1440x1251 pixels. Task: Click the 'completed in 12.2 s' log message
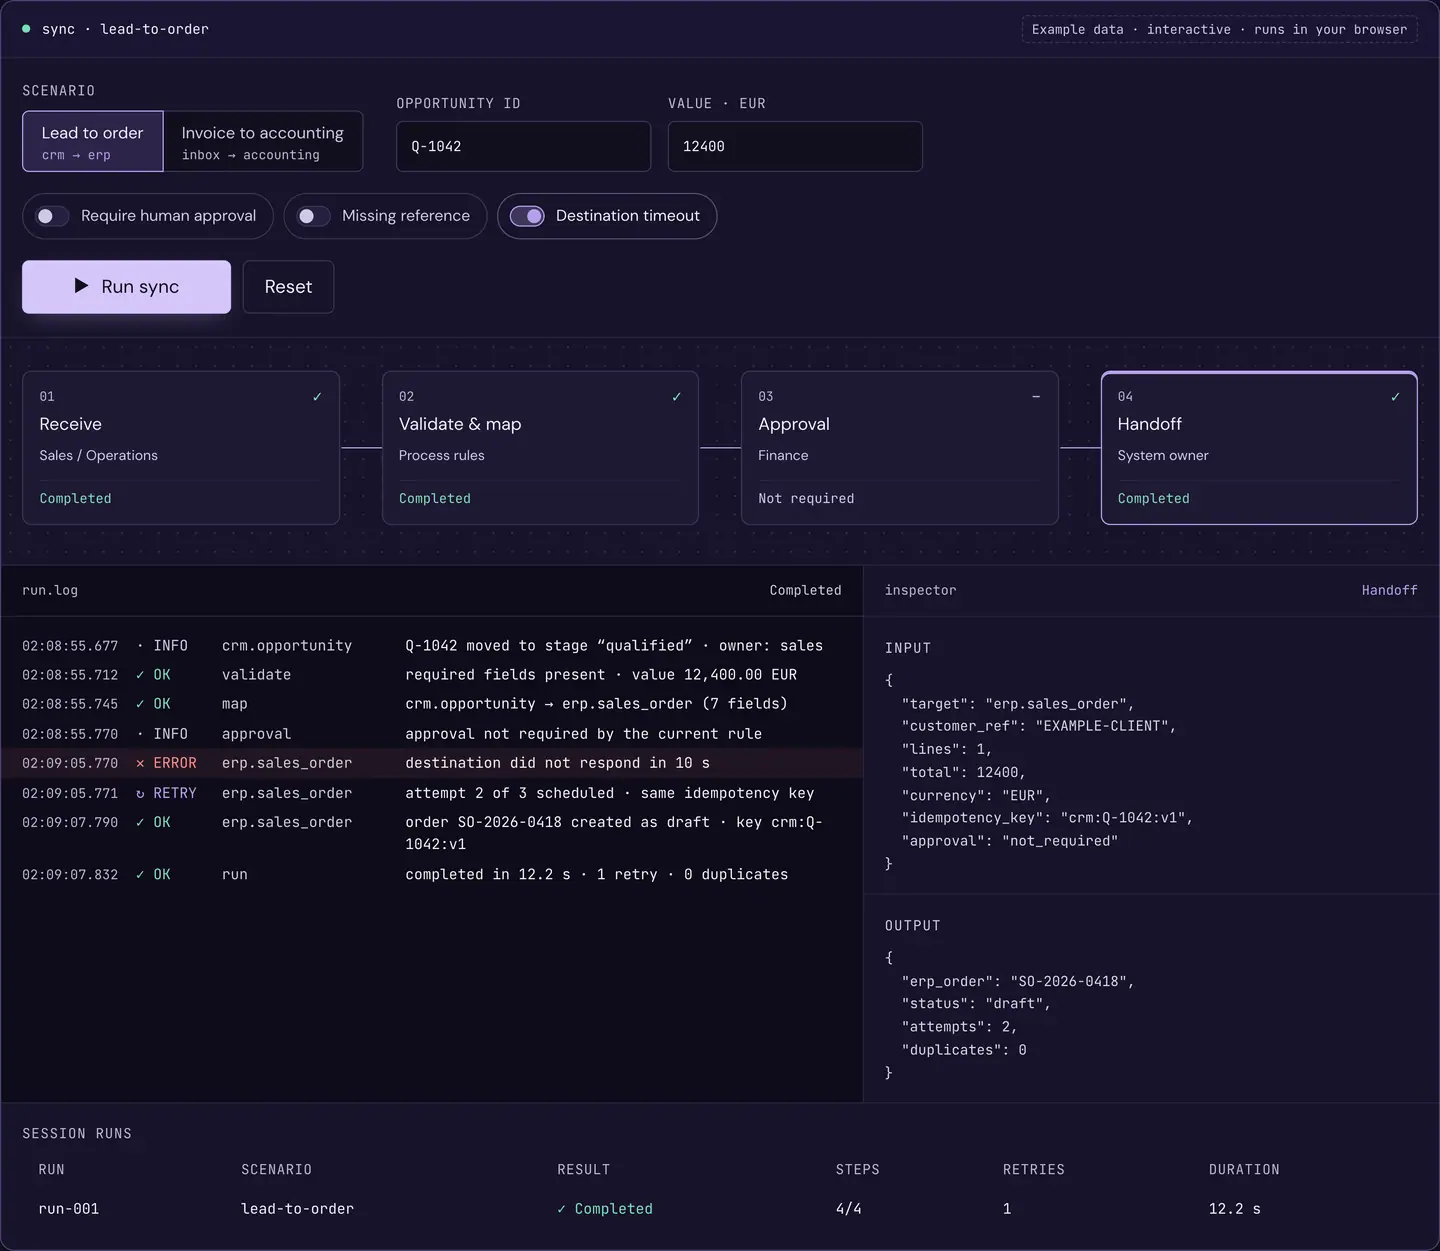tap(597, 874)
